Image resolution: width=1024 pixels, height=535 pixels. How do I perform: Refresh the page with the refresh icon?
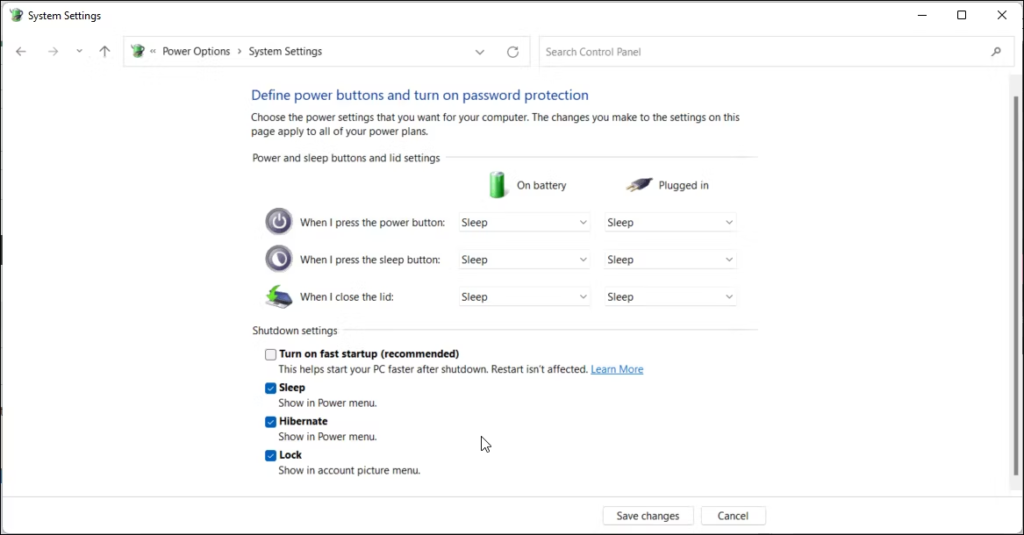513,52
